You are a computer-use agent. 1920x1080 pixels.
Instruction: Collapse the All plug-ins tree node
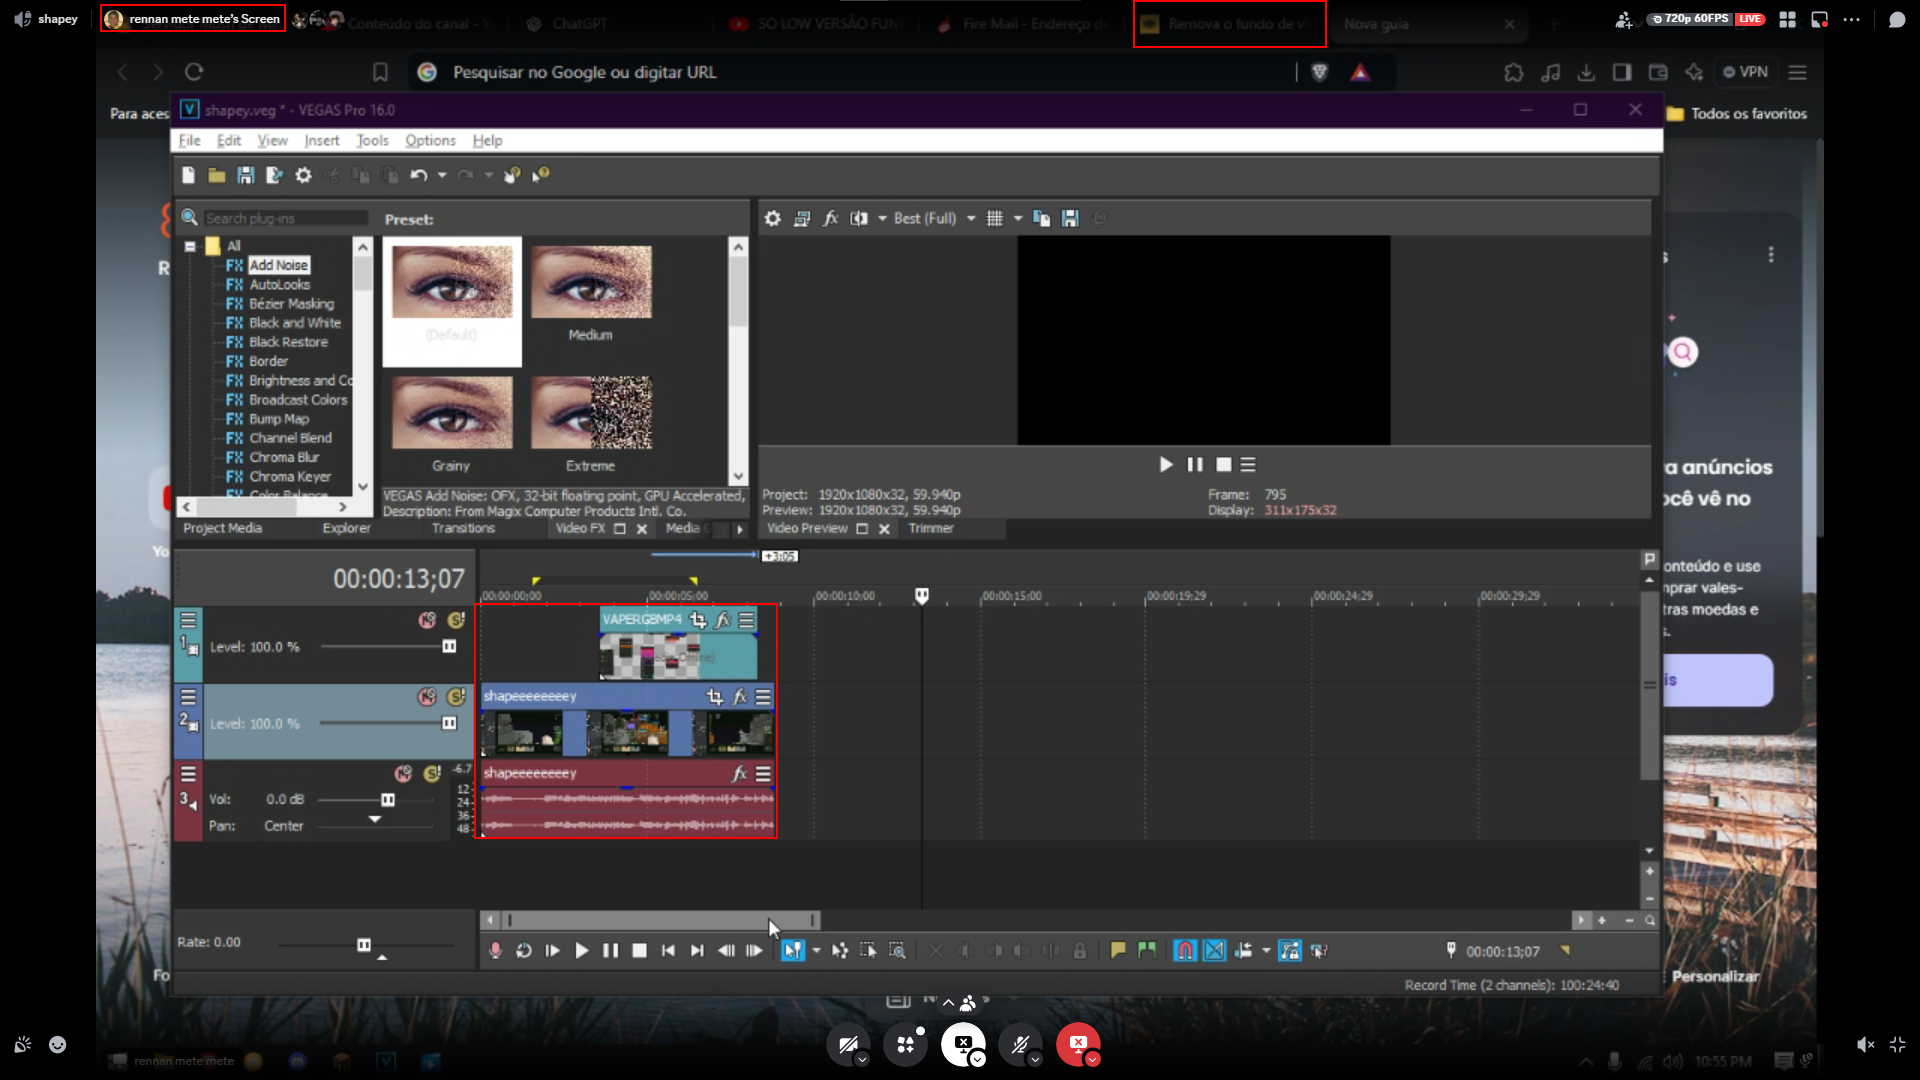(190, 246)
